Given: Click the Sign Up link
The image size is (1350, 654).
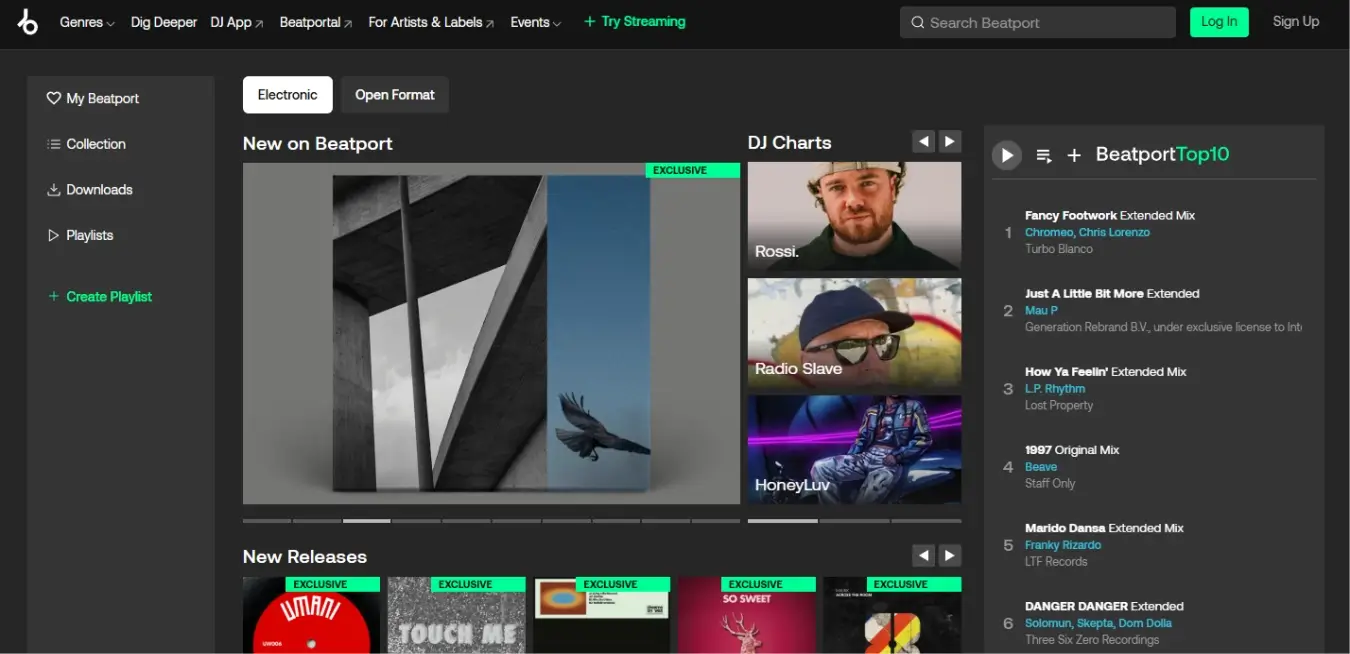Looking at the screenshot, I should click(x=1296, y=21).
